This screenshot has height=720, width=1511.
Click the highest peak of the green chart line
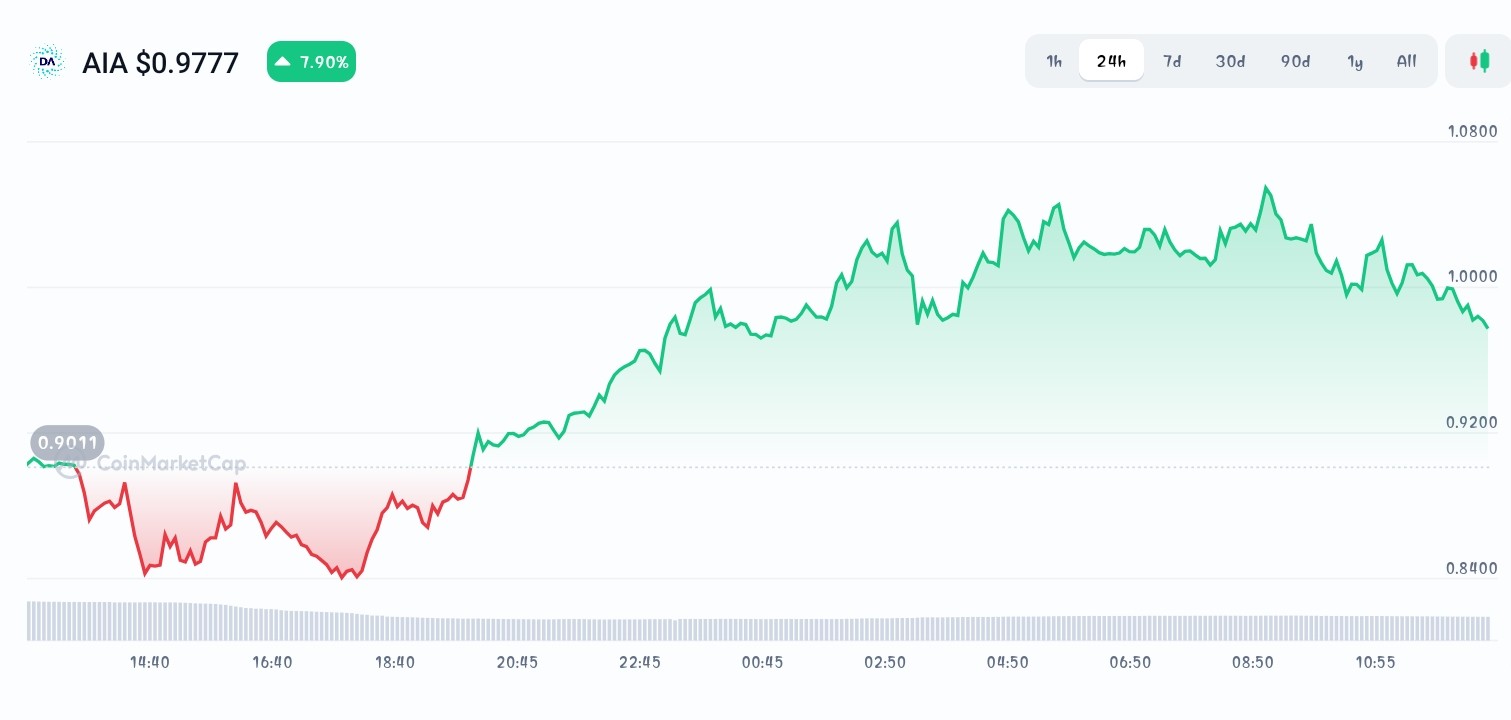tap(1266, 185)
